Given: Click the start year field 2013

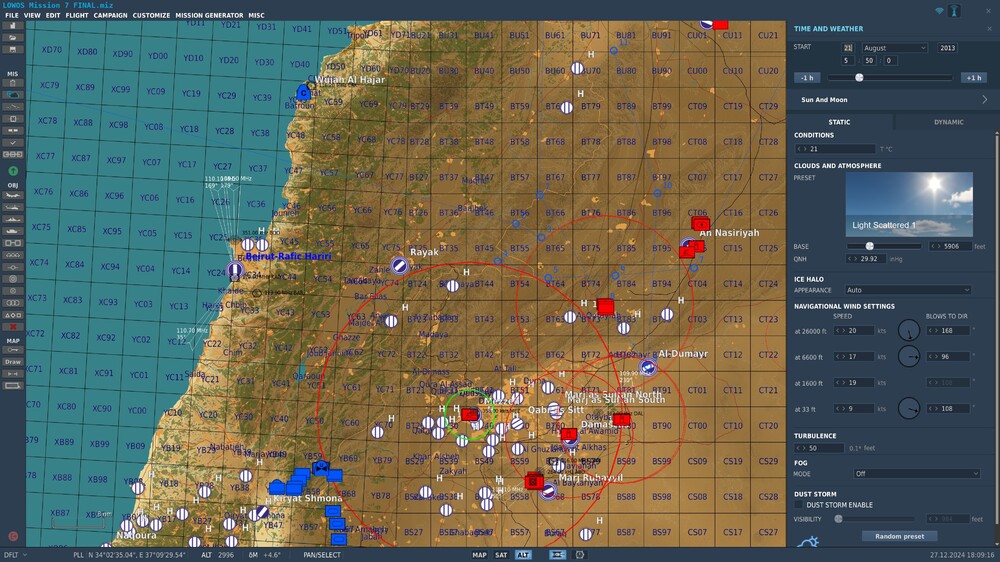Looking at the screenshot, I should click(x=947, y=48).
